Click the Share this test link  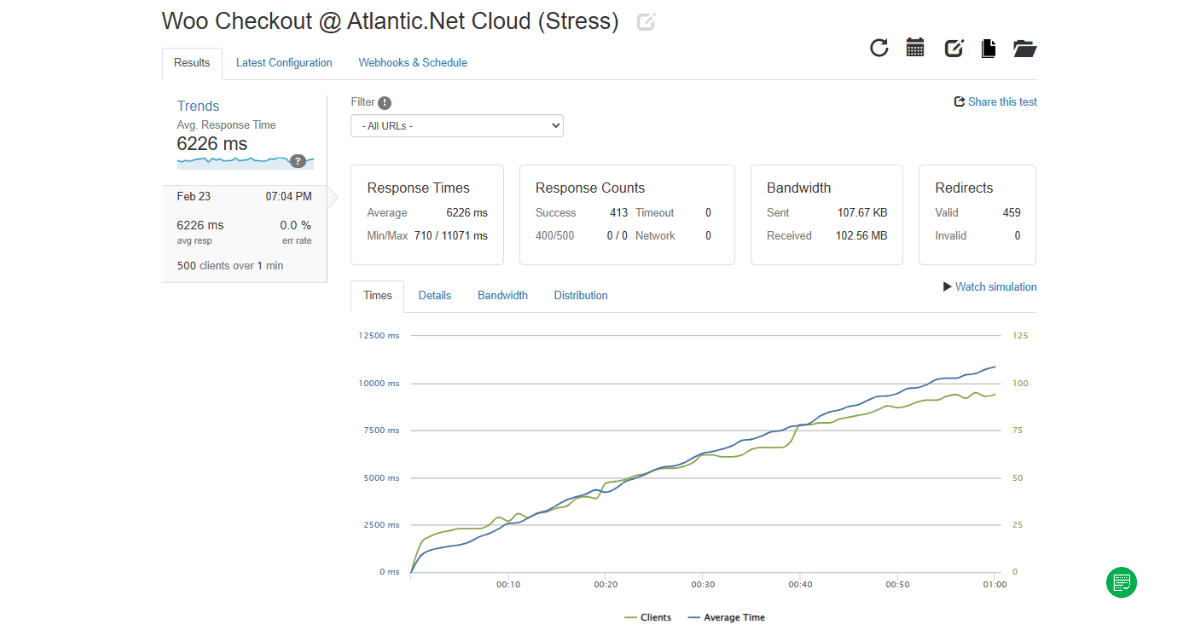click(996, 102)
